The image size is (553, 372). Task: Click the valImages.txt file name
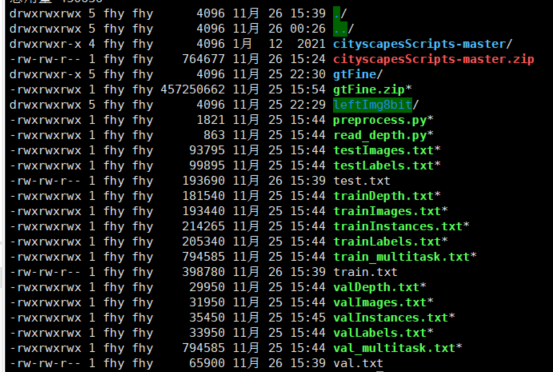380,302
